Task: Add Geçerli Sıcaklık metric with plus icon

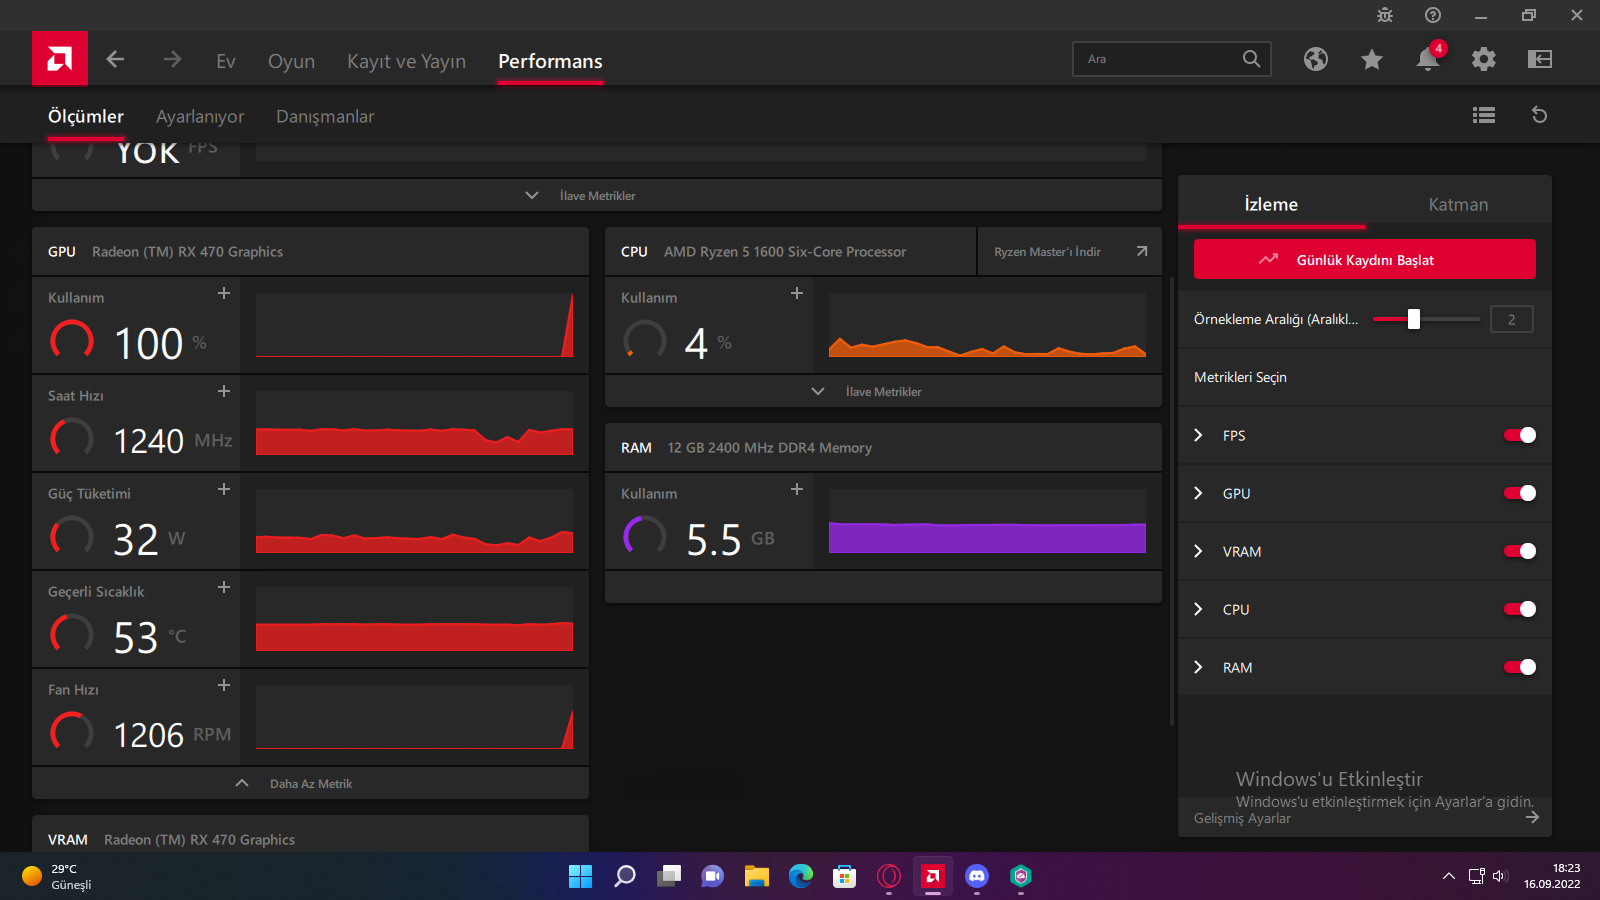Action: click(x=224, y=587)
